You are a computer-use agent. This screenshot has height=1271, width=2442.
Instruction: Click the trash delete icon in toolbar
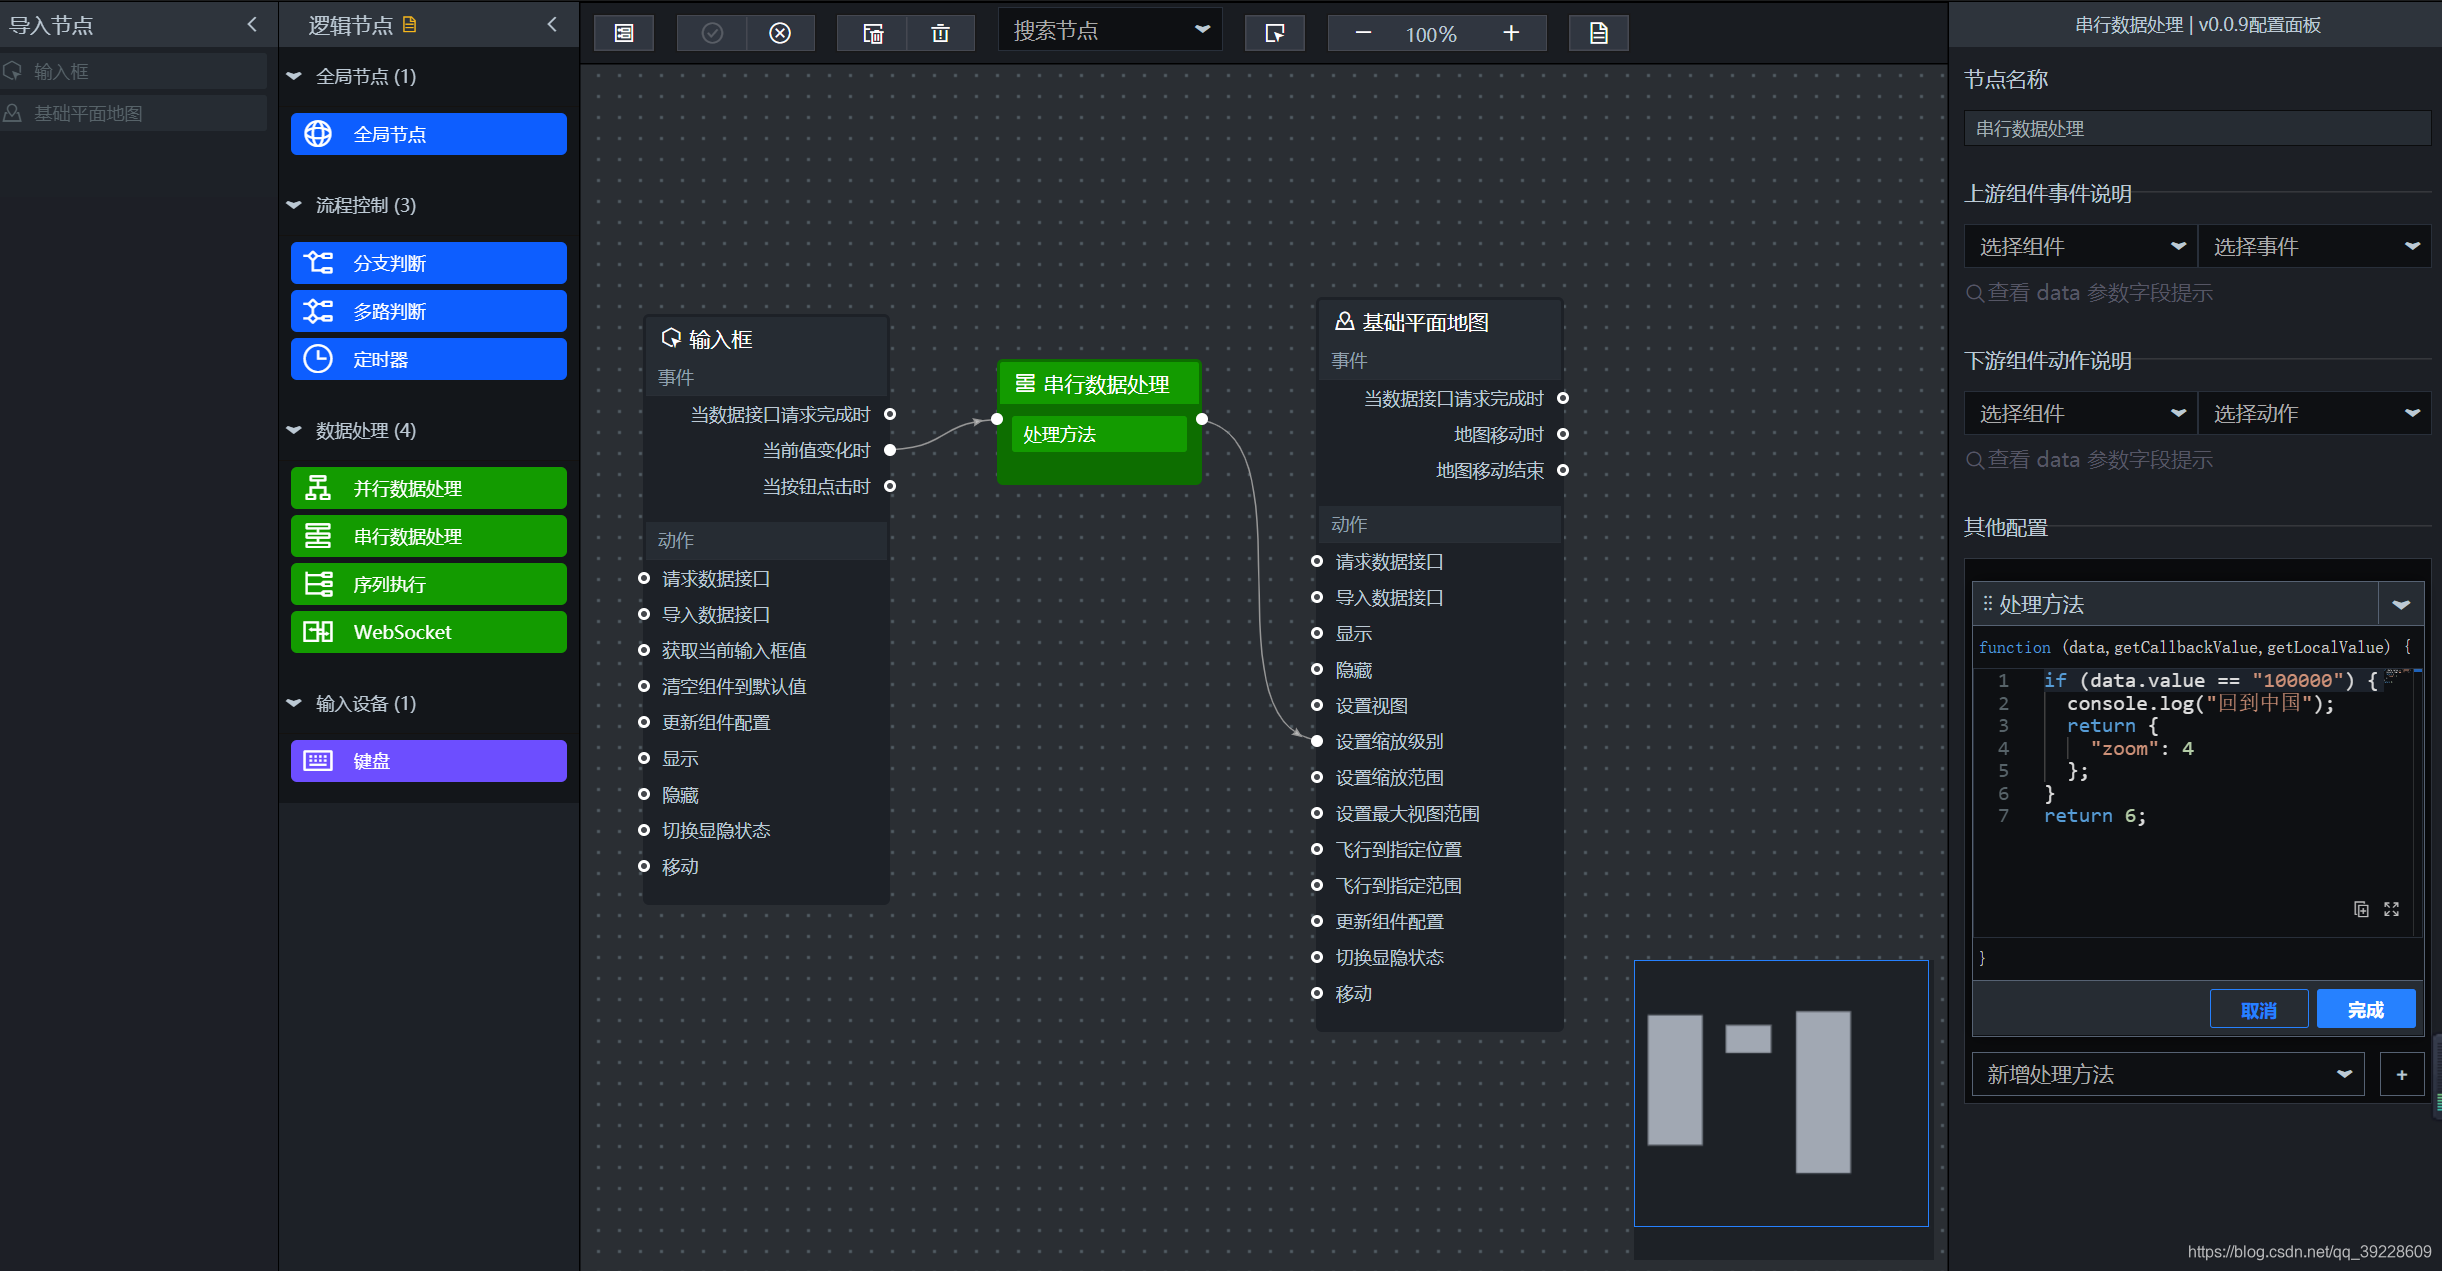pyautogui.click(x=940, y=33)
